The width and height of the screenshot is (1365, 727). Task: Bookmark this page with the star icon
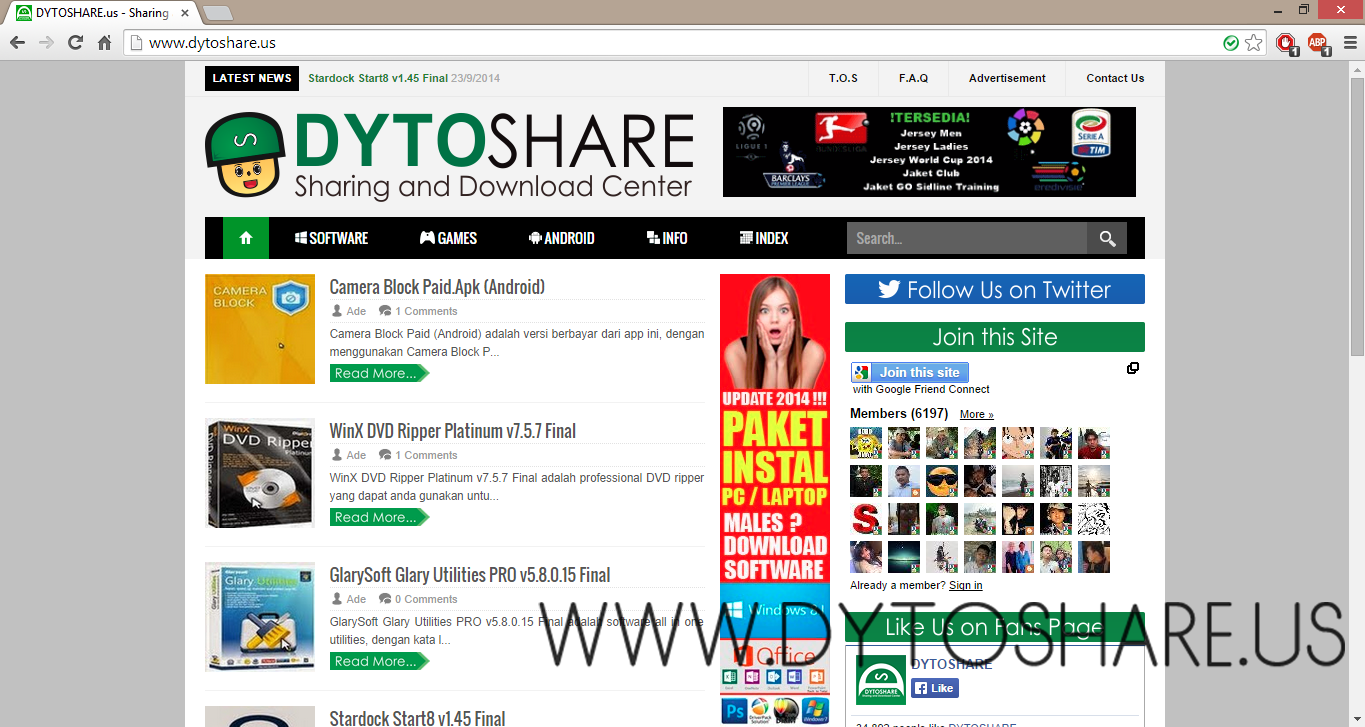click(1253, 43)
